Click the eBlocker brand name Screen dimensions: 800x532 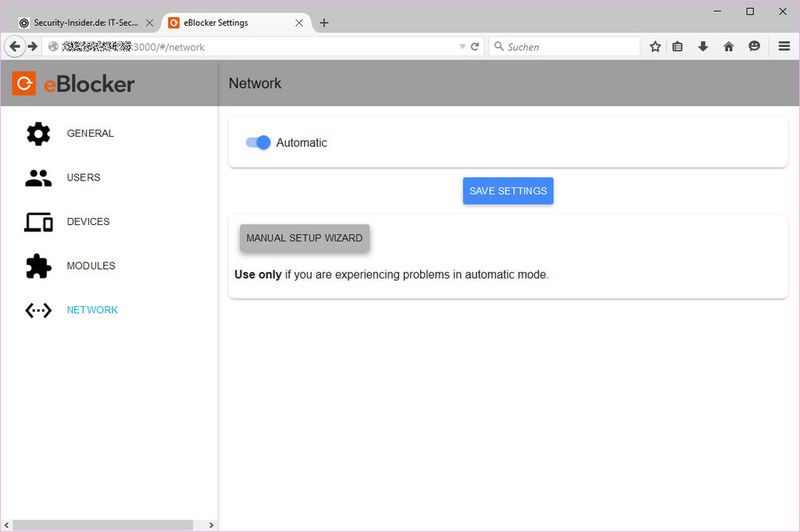(x=89, y=84)
